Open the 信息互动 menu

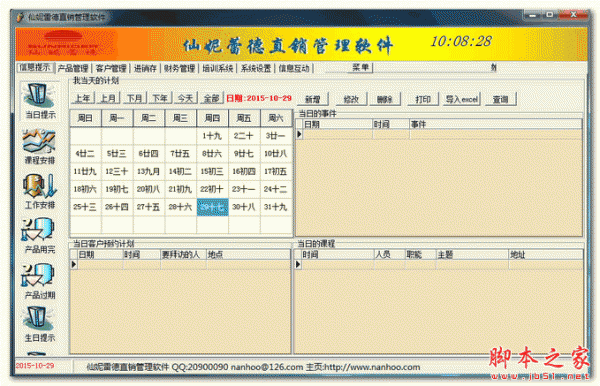click(x=293, y=68)
